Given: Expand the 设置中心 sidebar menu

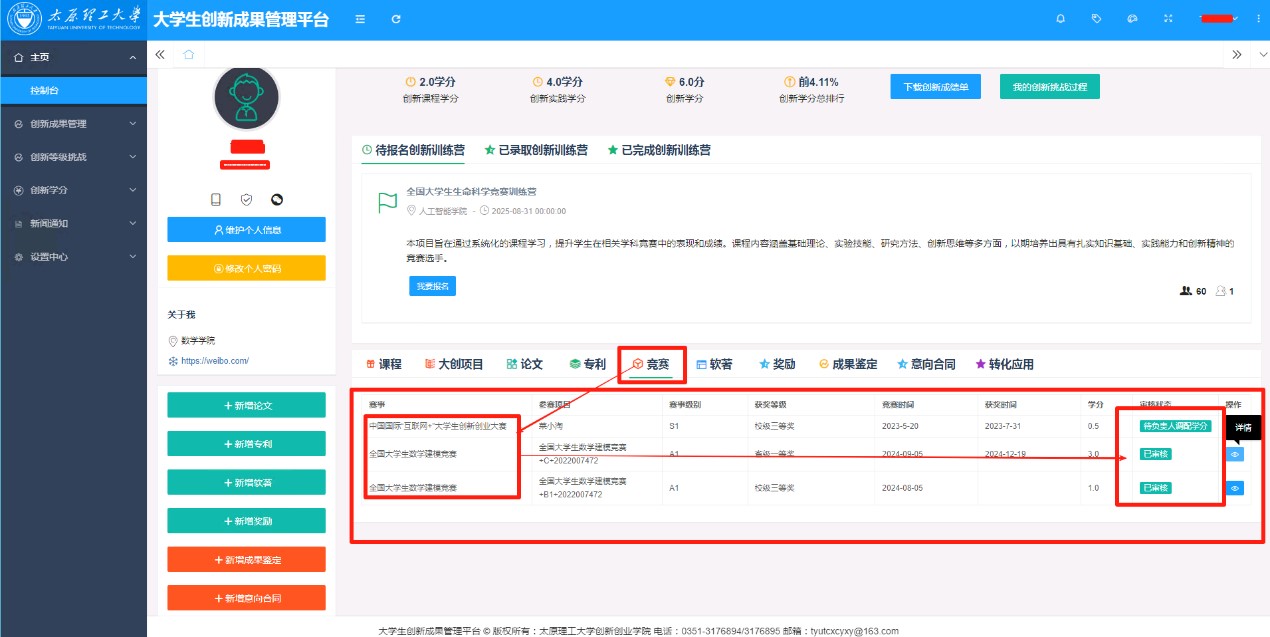Looking at the screenshot, I should coord(73,257).
